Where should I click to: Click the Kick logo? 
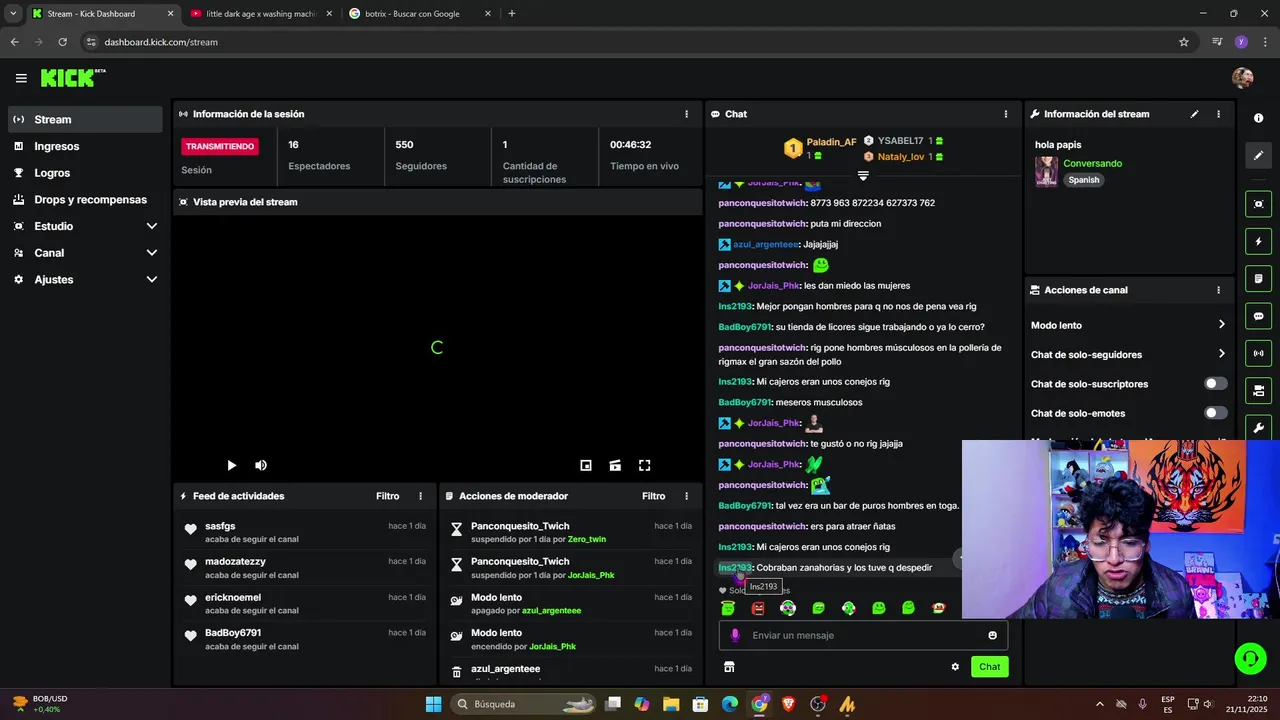click(x=73, y=78)
